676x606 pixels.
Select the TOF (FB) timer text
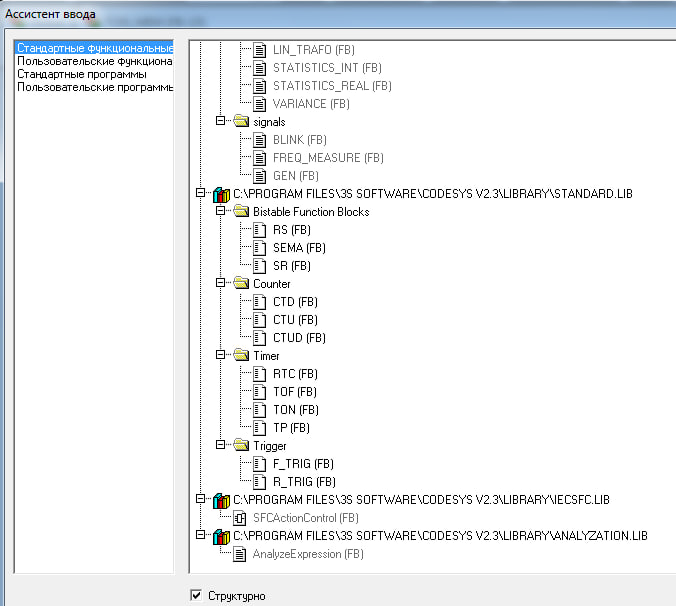(295, 392)
